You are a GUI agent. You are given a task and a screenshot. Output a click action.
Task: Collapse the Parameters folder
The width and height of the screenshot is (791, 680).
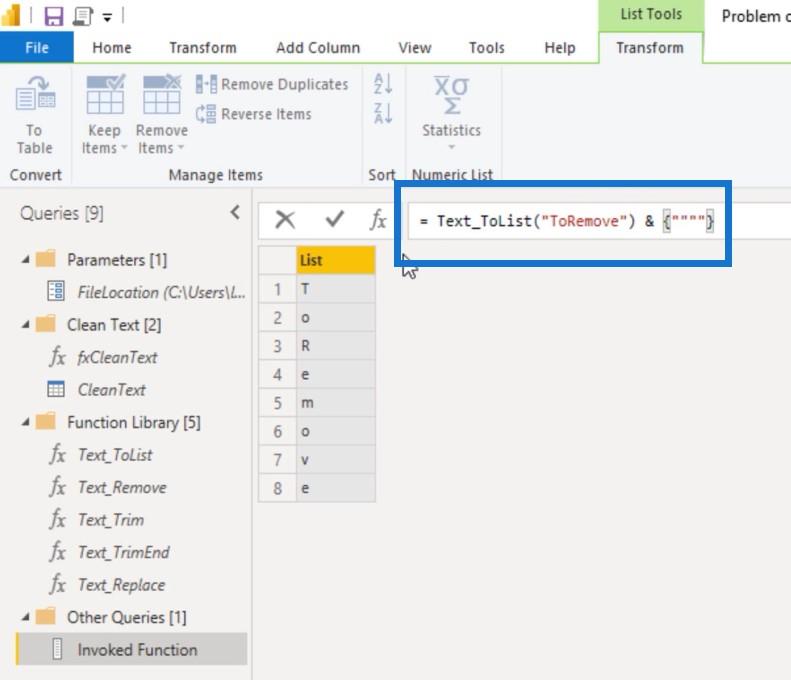click(x=25, y=260)
